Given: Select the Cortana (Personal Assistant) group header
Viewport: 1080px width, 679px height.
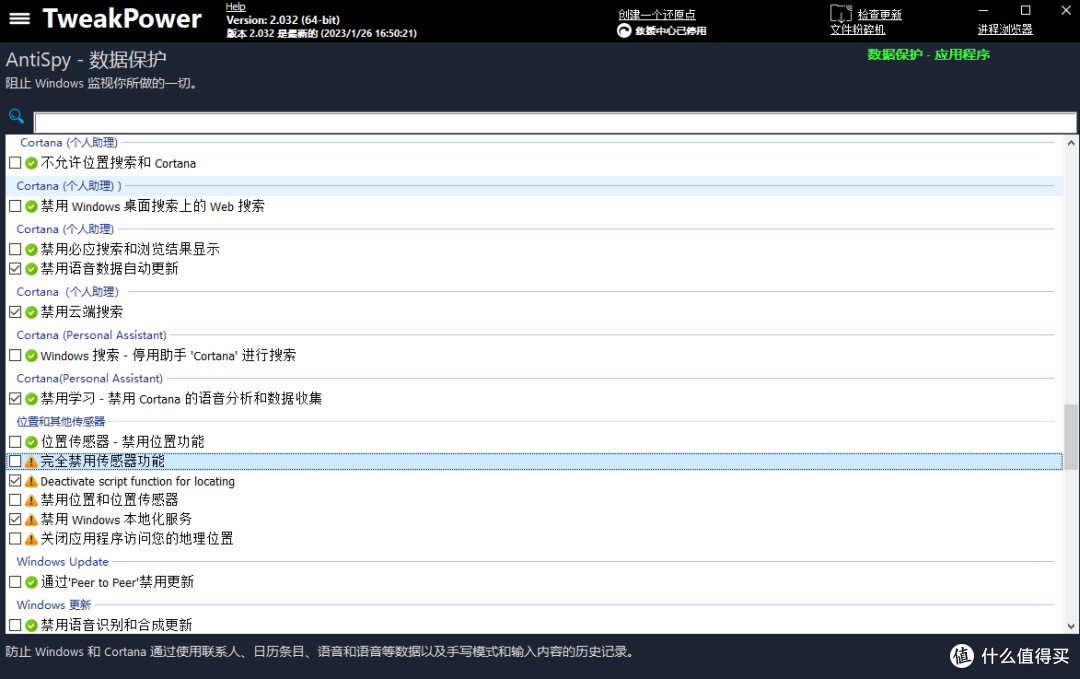Looking at the screenshot, I should click(x=92, y=335).
